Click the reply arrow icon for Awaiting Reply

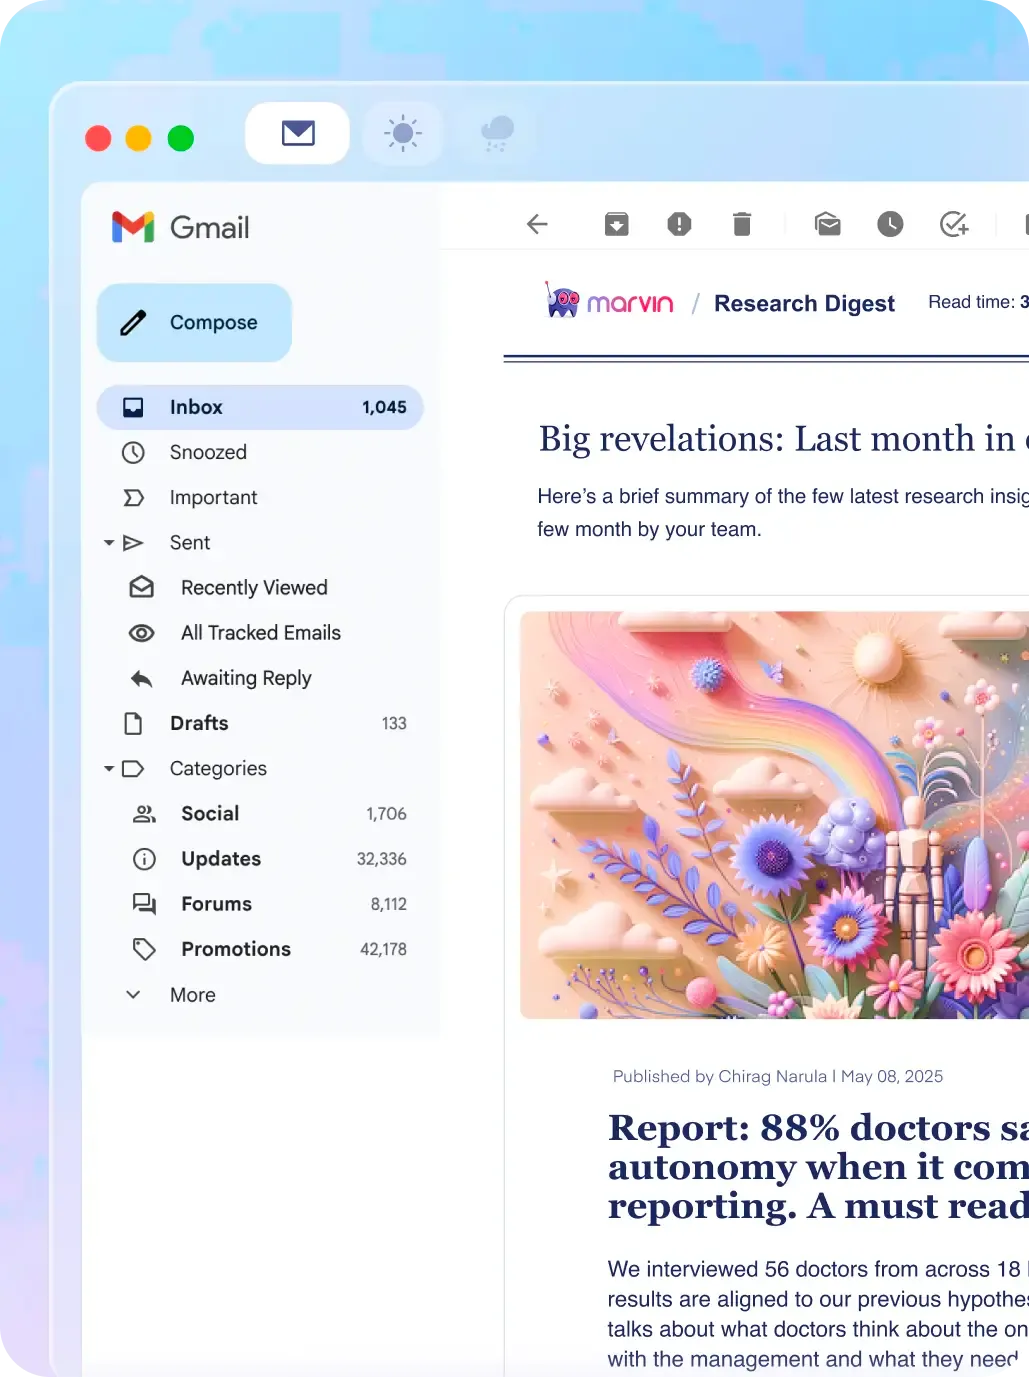tap(142, 679)
